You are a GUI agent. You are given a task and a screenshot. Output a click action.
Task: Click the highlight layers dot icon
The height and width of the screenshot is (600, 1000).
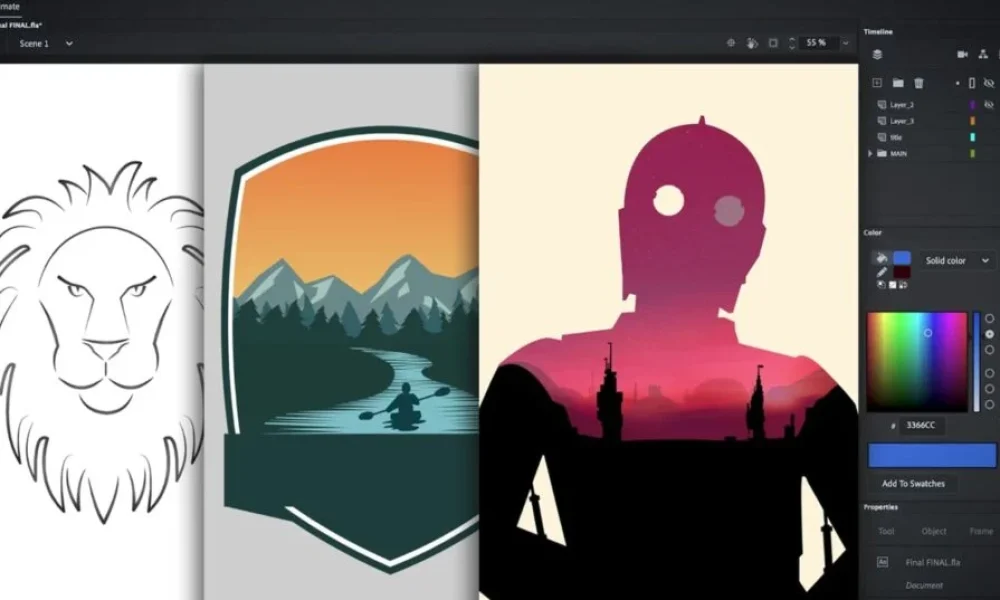coord(957,84)
